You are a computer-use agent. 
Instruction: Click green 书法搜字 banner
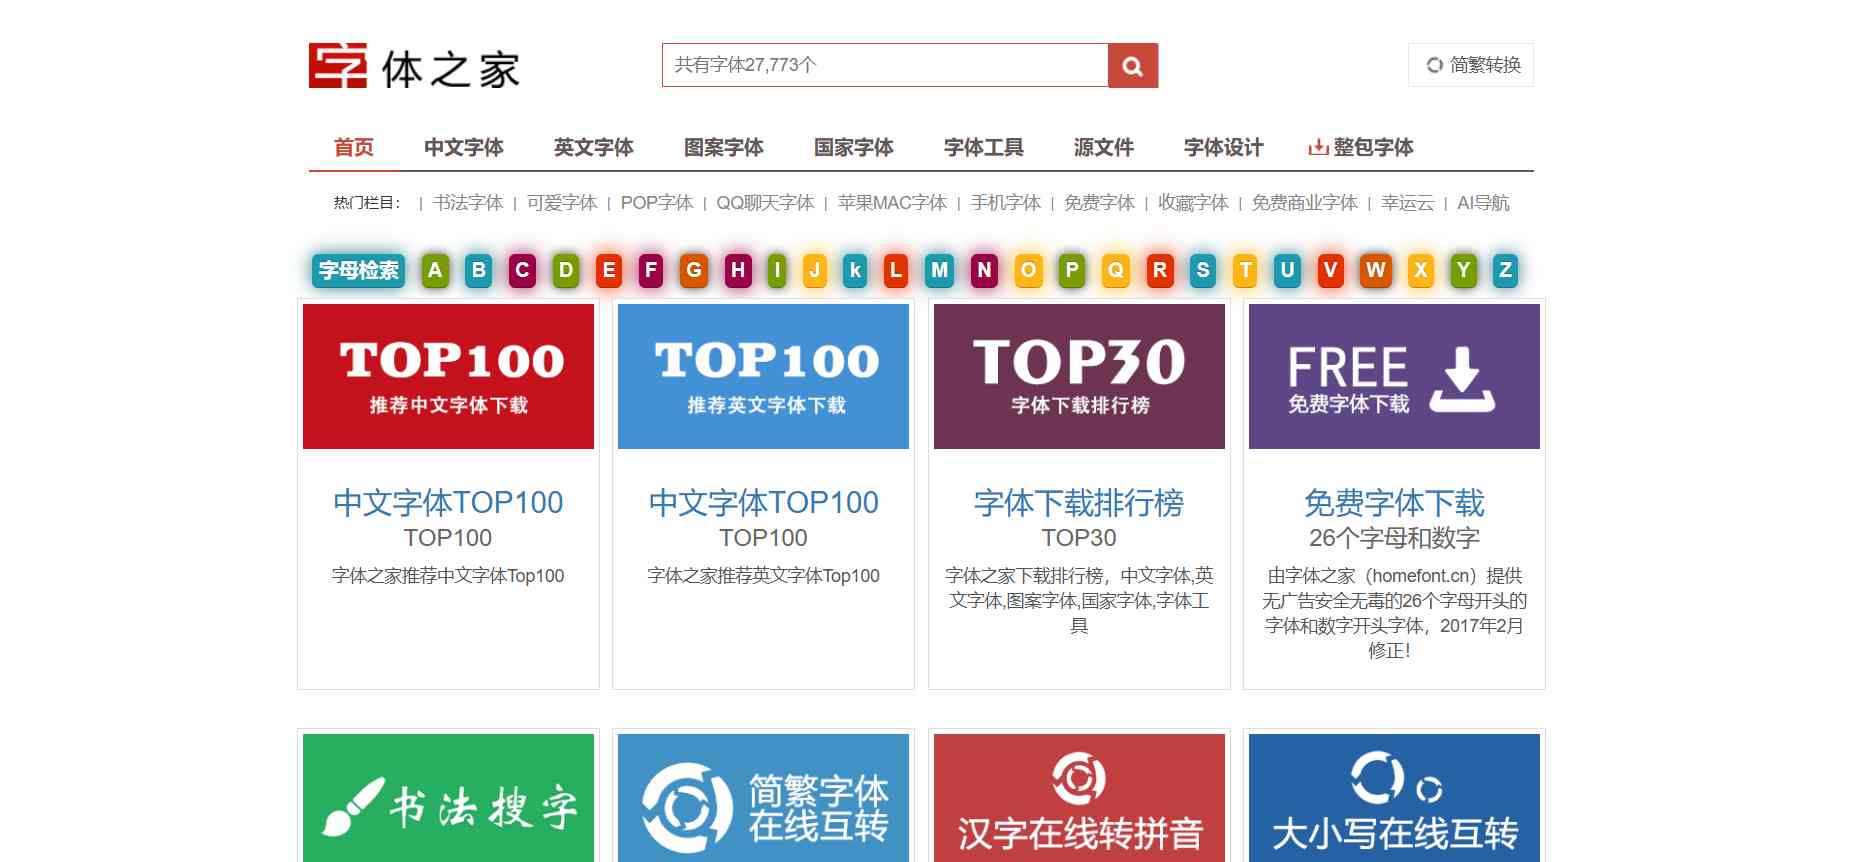(448, 798)
